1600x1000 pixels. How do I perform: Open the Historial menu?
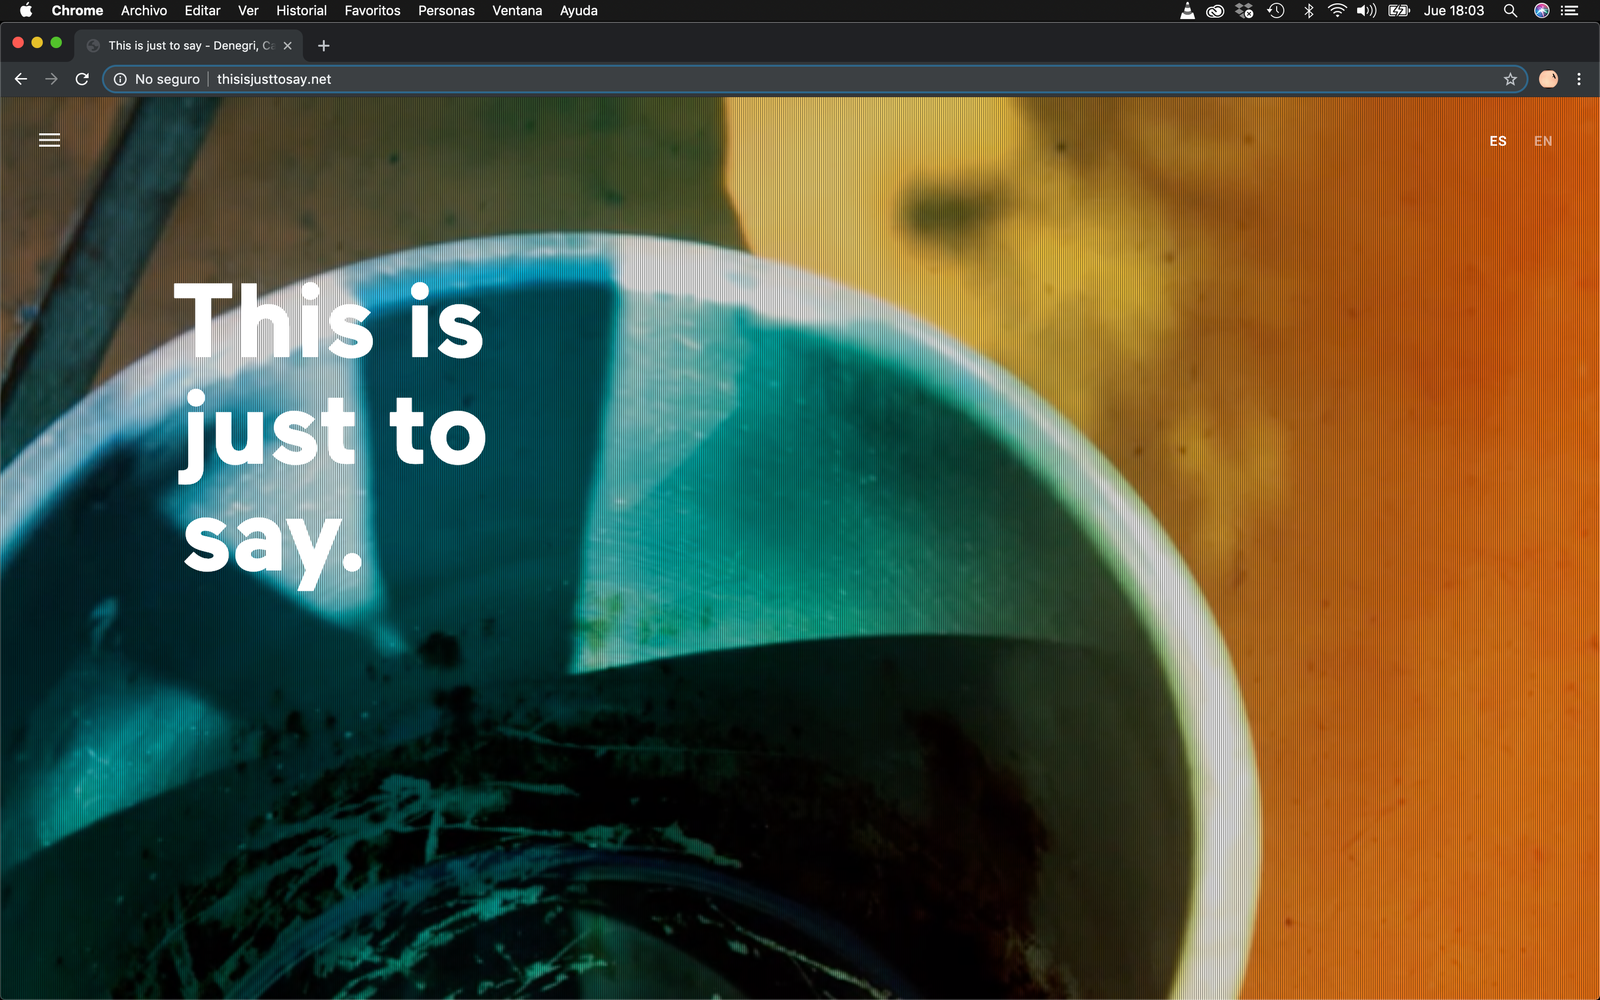(301, 11)
